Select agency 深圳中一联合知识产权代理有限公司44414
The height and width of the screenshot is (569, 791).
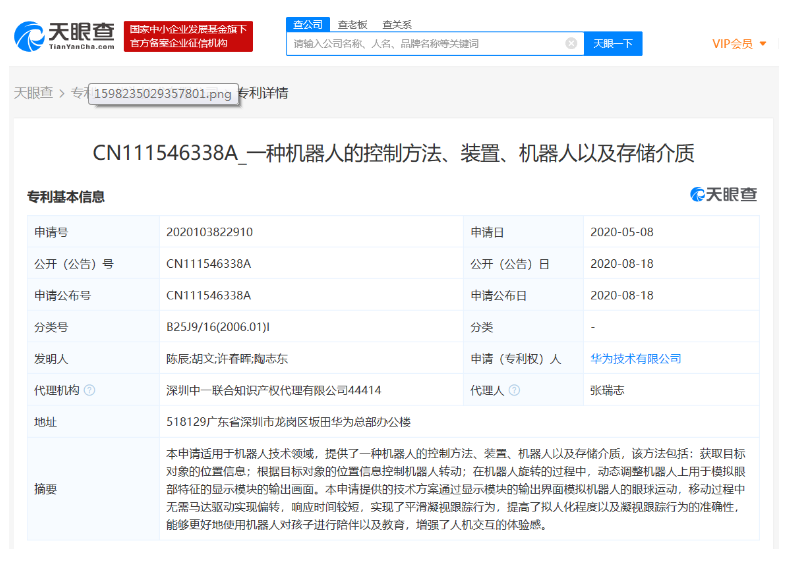click(x=273, y=390)
